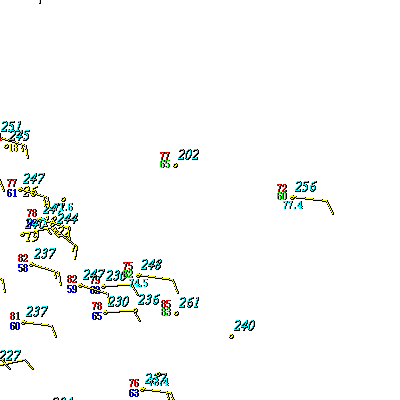Click the red 76 temperature value

(134, 383)
